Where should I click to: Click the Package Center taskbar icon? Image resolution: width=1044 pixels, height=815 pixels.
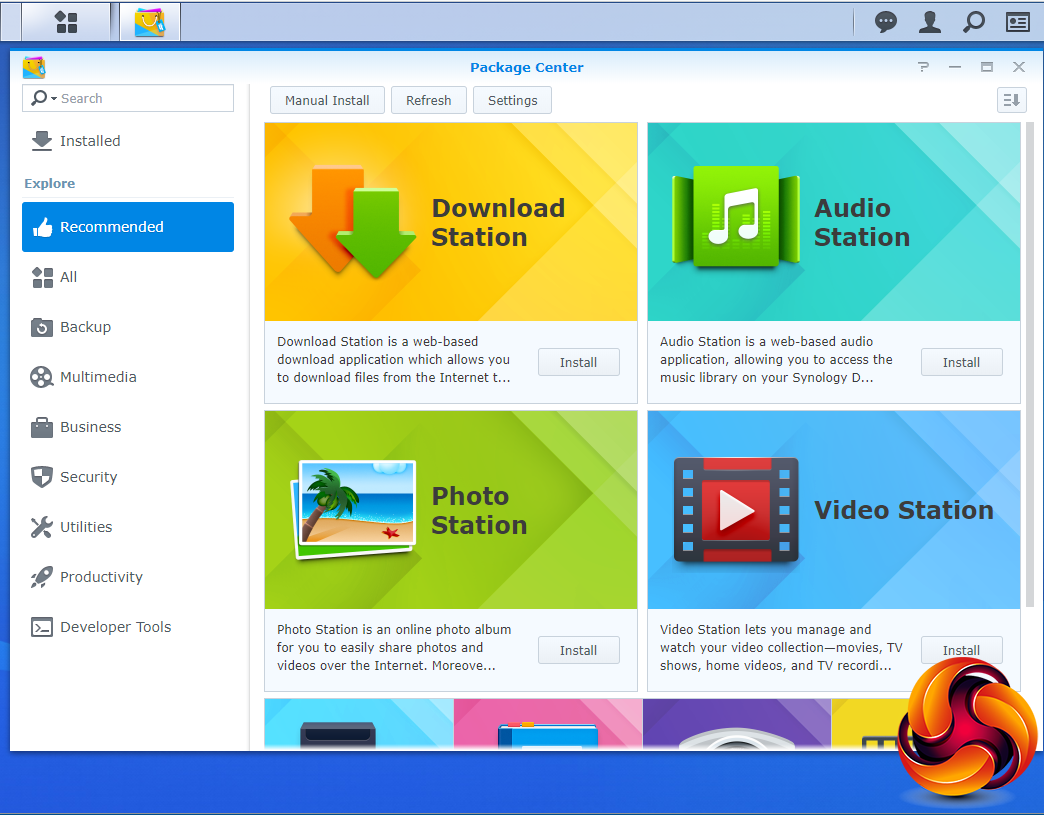coord(150,22)
